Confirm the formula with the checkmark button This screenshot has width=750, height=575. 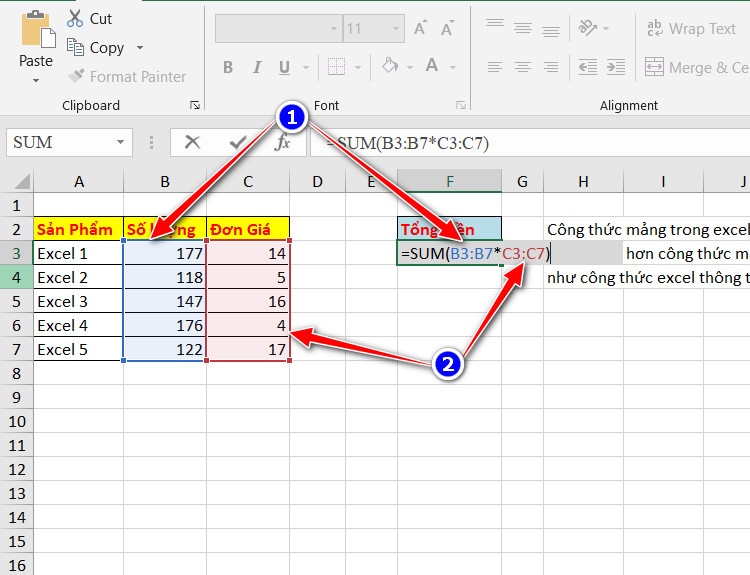tap(237, 142)
